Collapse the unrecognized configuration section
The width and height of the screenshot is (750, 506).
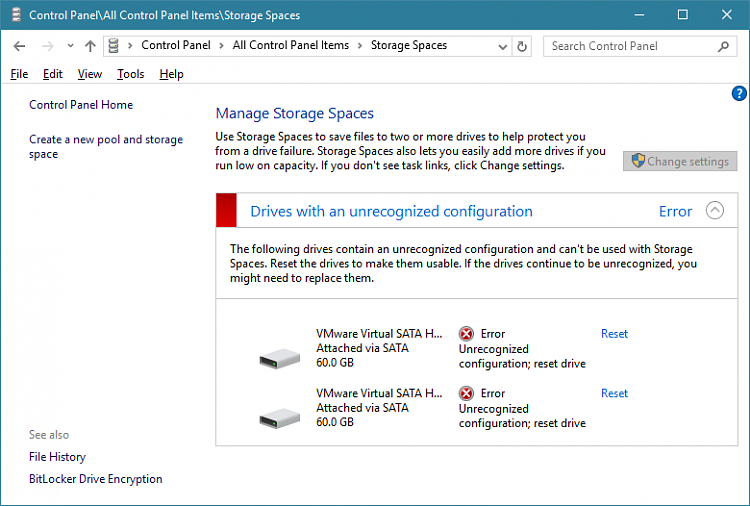[715, 210]
